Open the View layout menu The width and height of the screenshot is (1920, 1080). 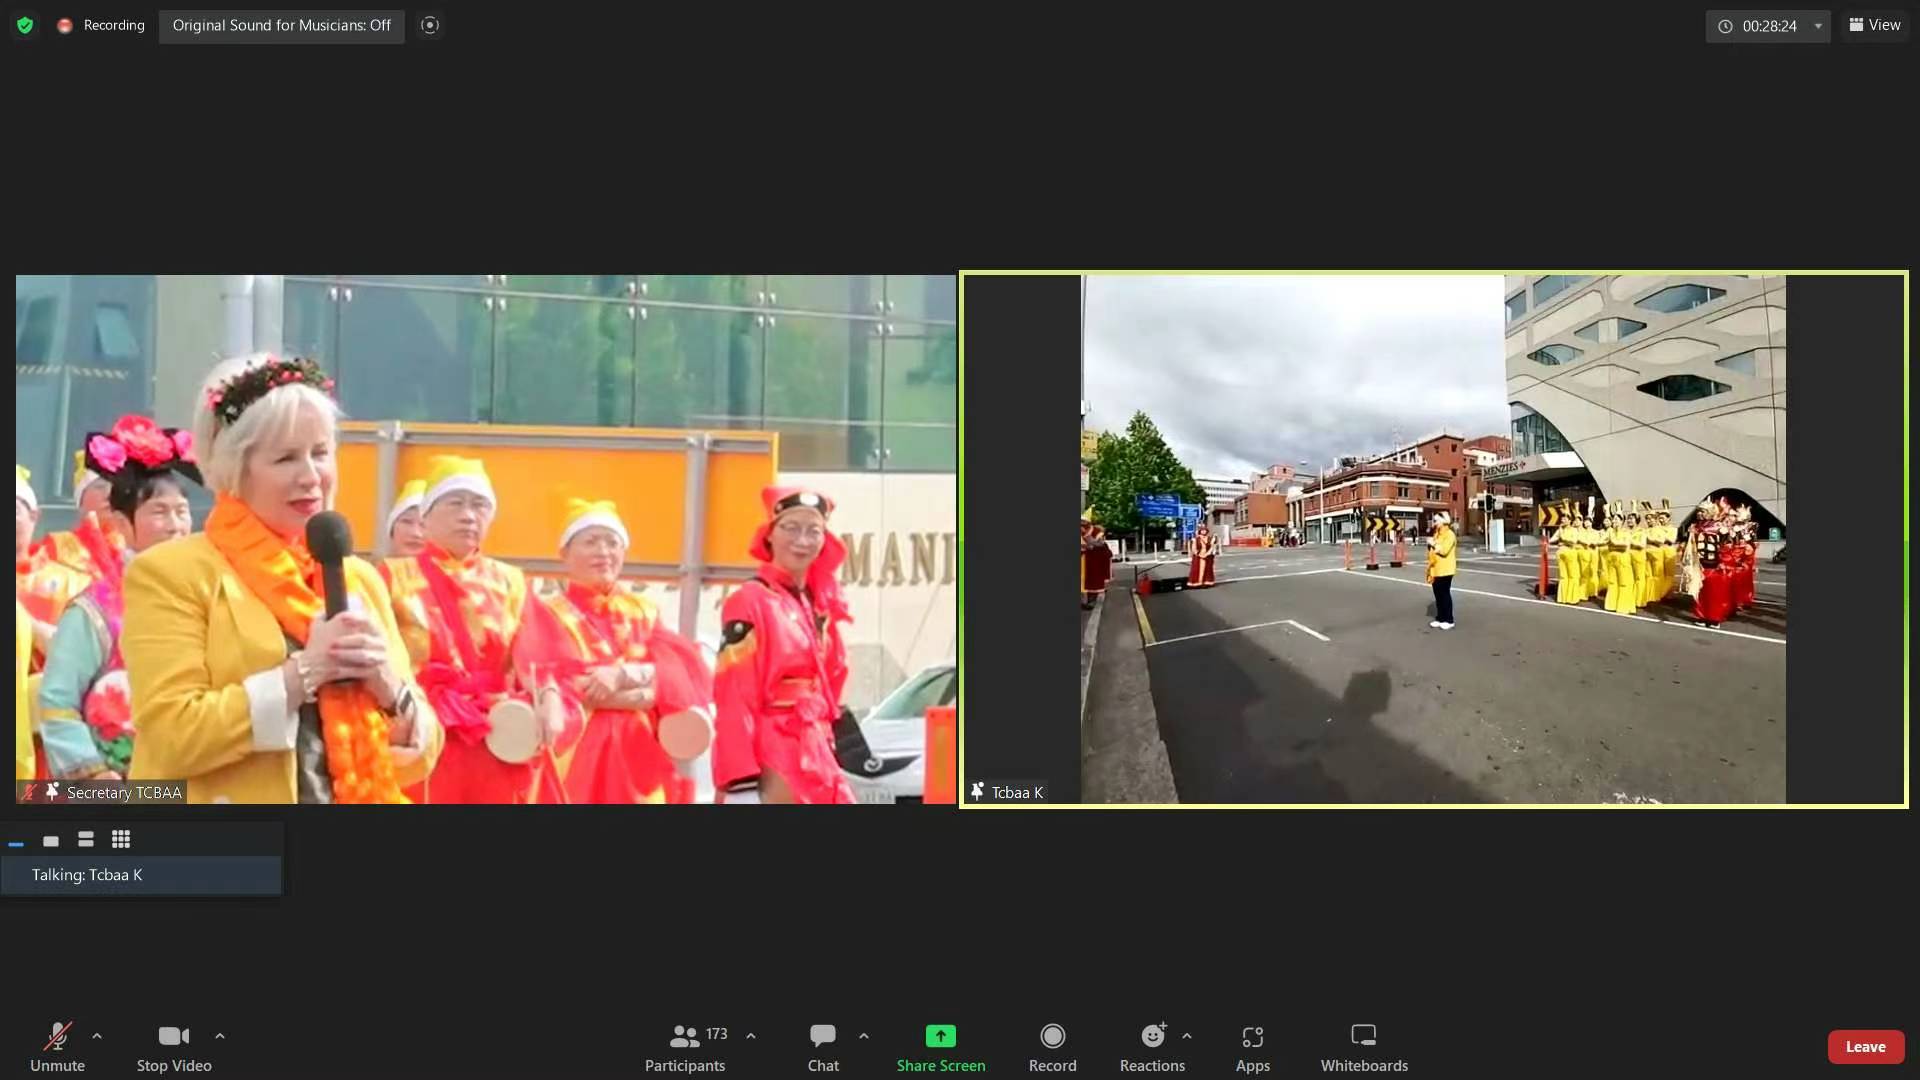click(1875, 26)
